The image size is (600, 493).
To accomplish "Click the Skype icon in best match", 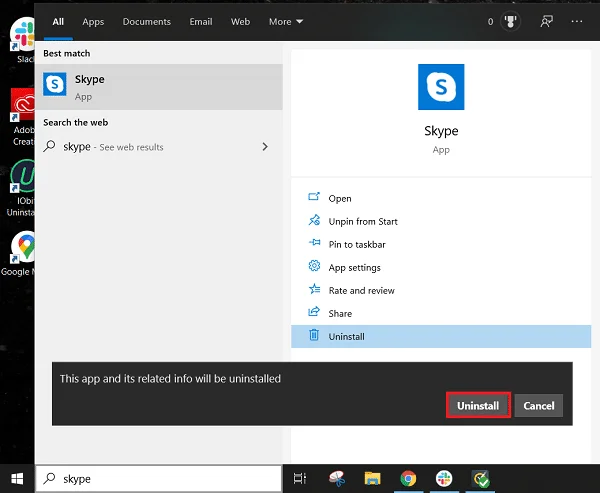I will pos(54,84).
